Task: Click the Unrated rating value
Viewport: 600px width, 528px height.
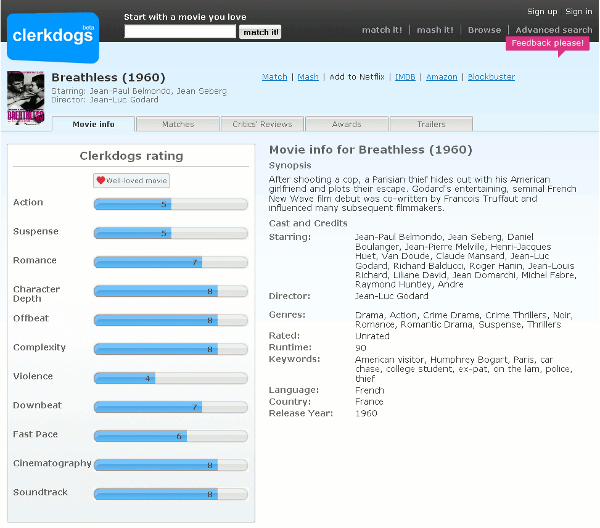Action: click(372, 336)
